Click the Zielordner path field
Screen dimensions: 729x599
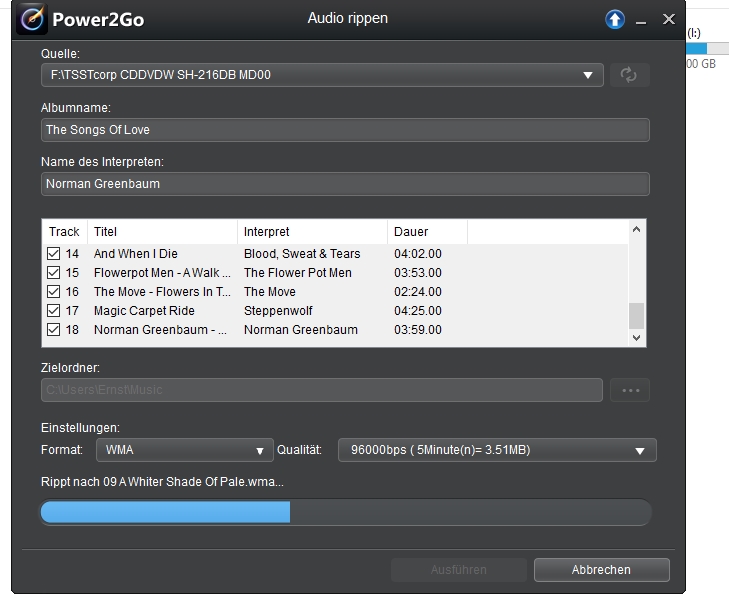(322, 390)
